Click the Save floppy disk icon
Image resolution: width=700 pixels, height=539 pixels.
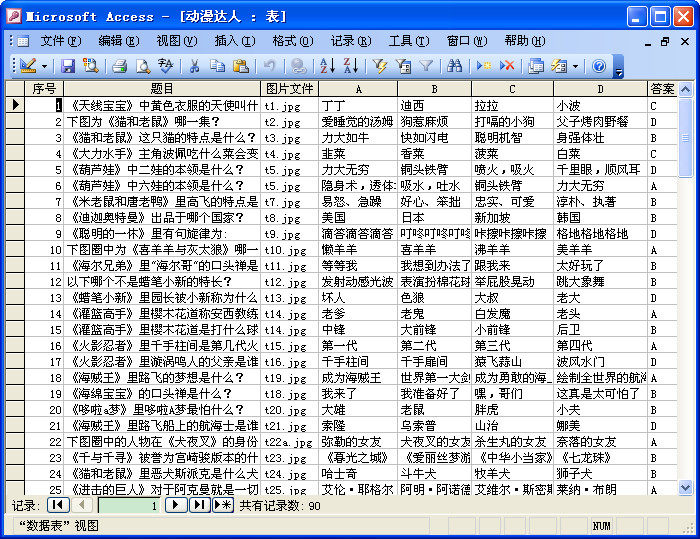click(x=68, y=66)
